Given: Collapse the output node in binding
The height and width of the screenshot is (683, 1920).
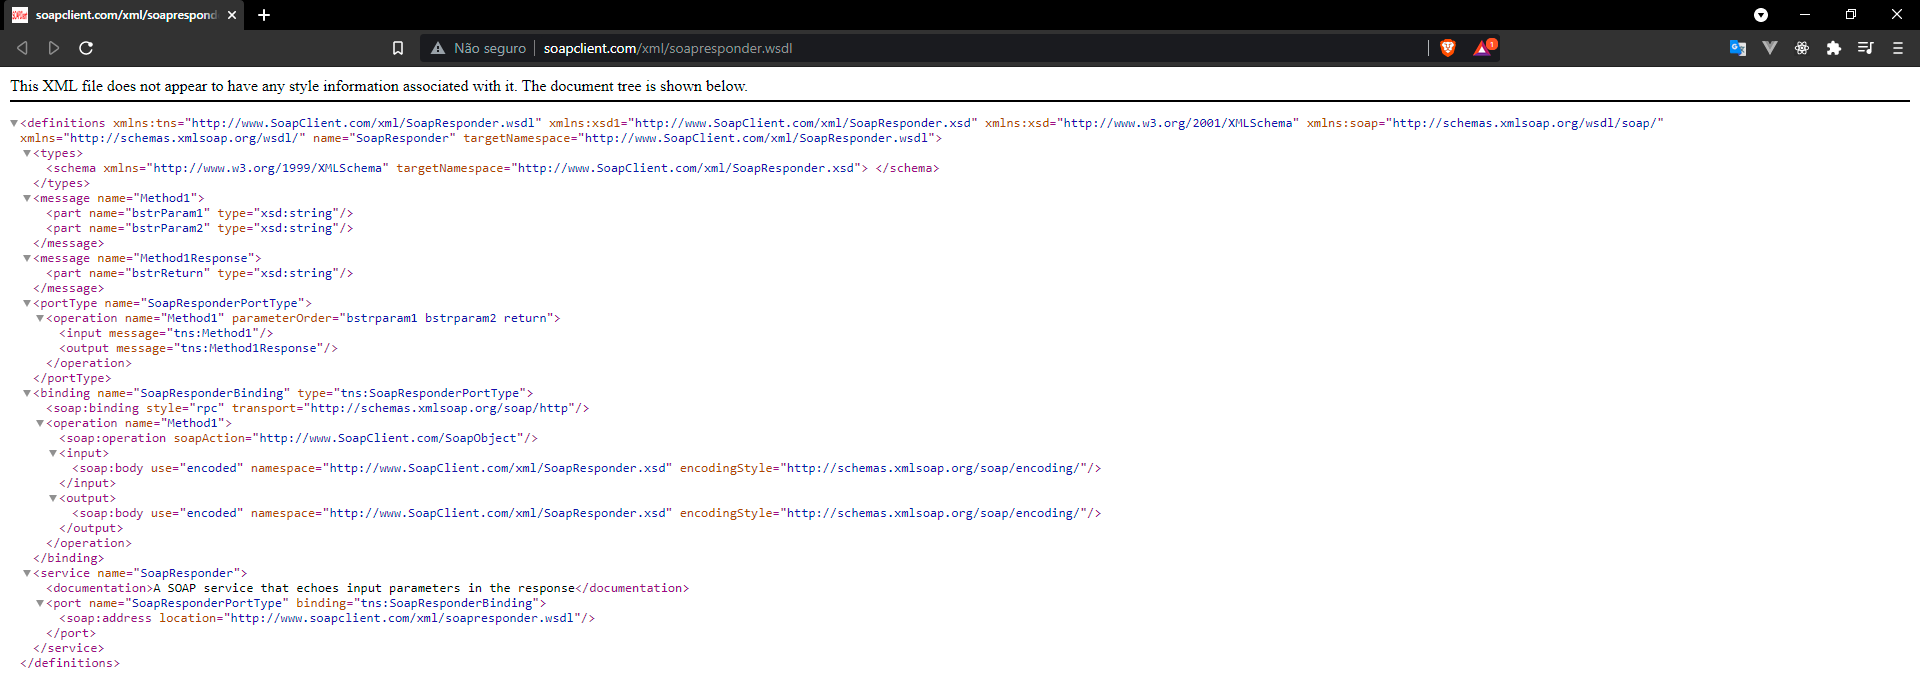Looking at the screenshot, I should (53, 498).
